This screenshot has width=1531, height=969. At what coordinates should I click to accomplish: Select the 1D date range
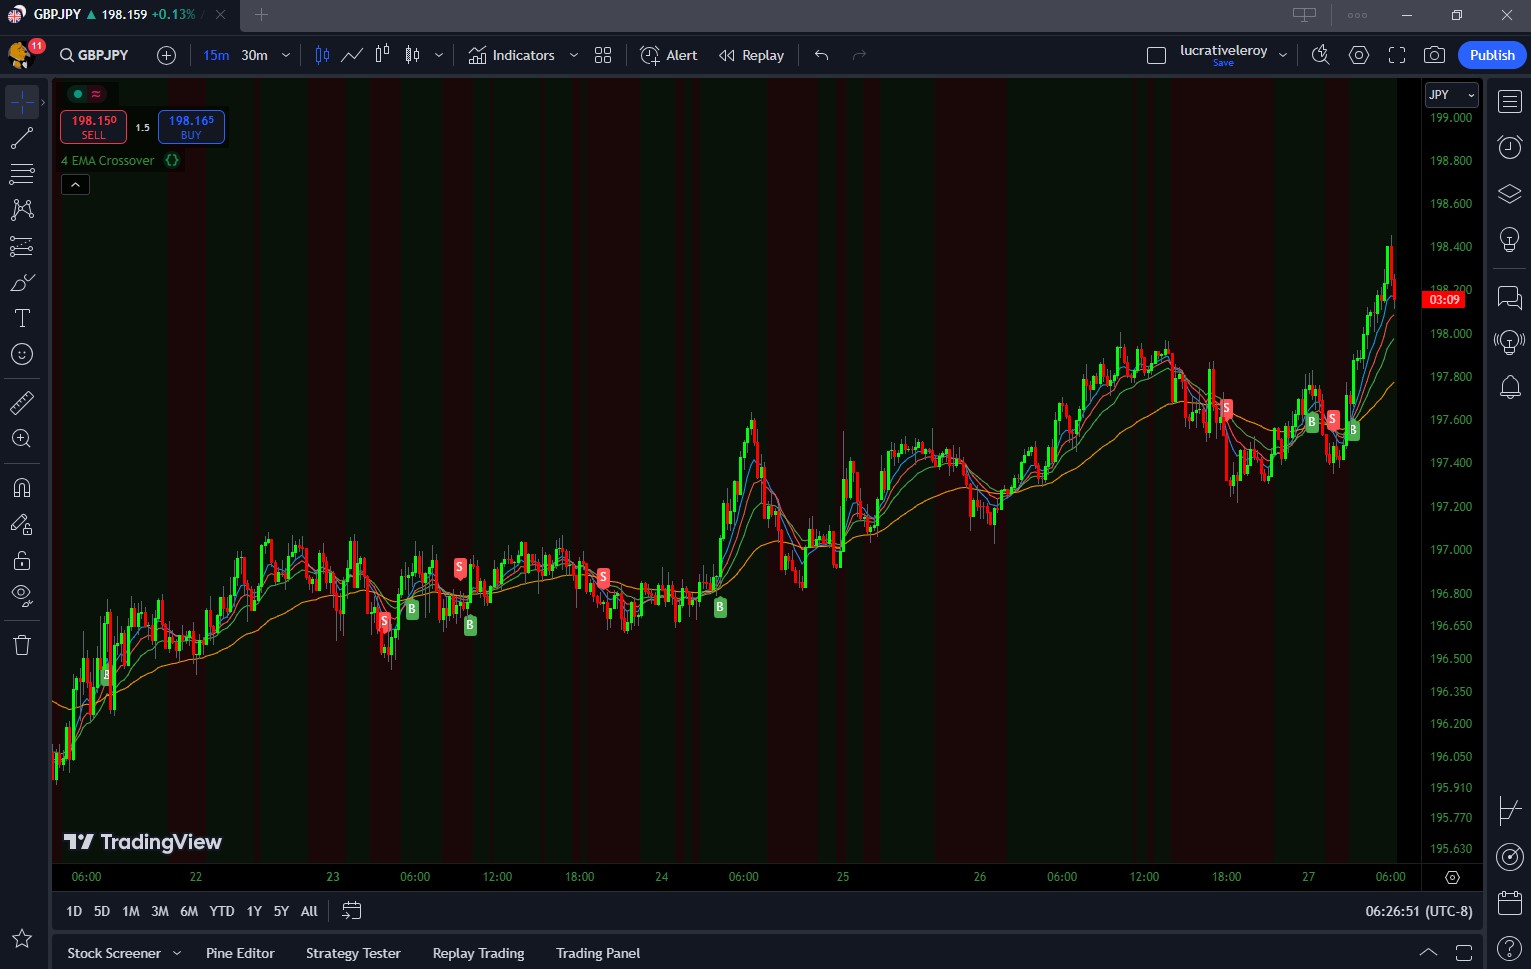click(x=74, y=911)
